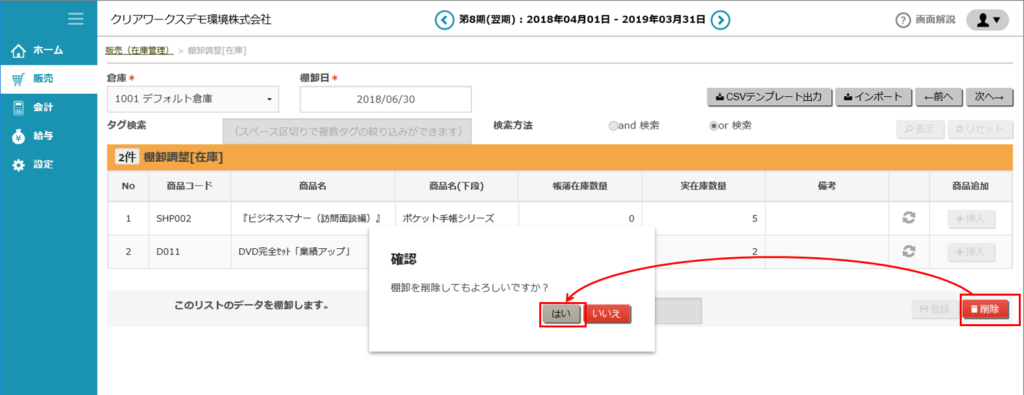Click refresh icon in D011 row
1024x395 pixels.
(x=907, y=251)
